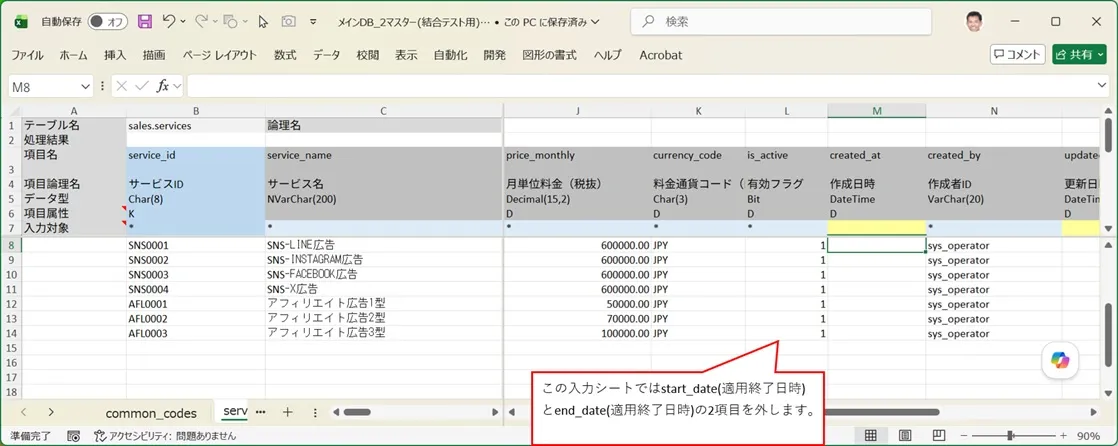The image size is (1118, 446).
Task: Switch to Normal view icon
Action: click(x=871, y=435)
